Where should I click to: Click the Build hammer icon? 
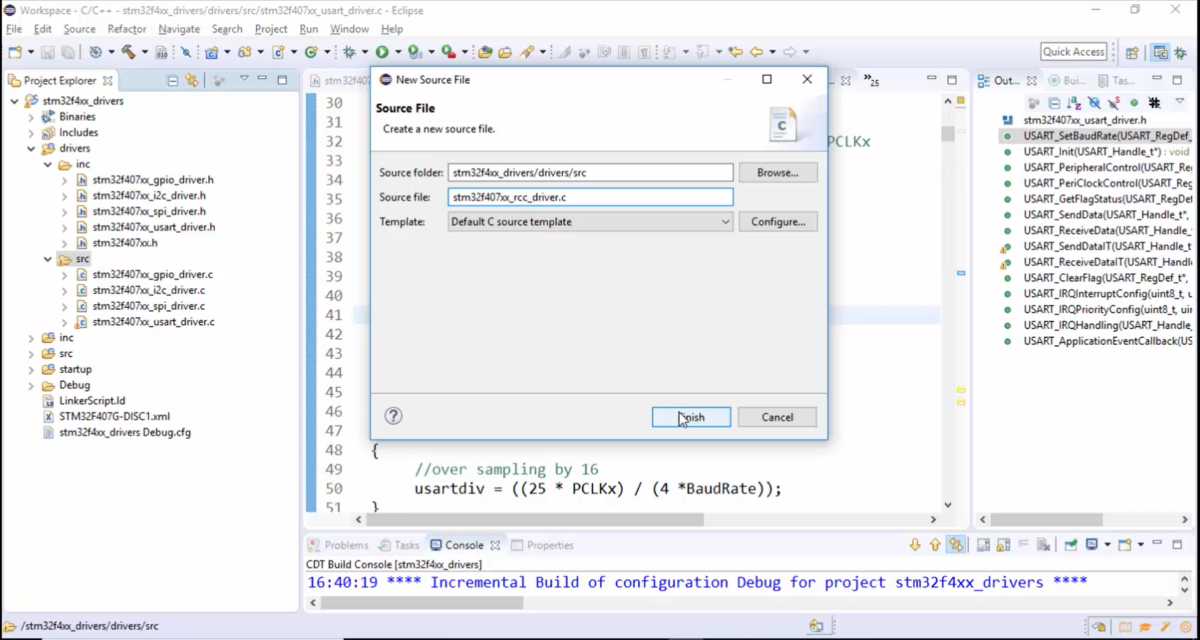tap(128, 52)
